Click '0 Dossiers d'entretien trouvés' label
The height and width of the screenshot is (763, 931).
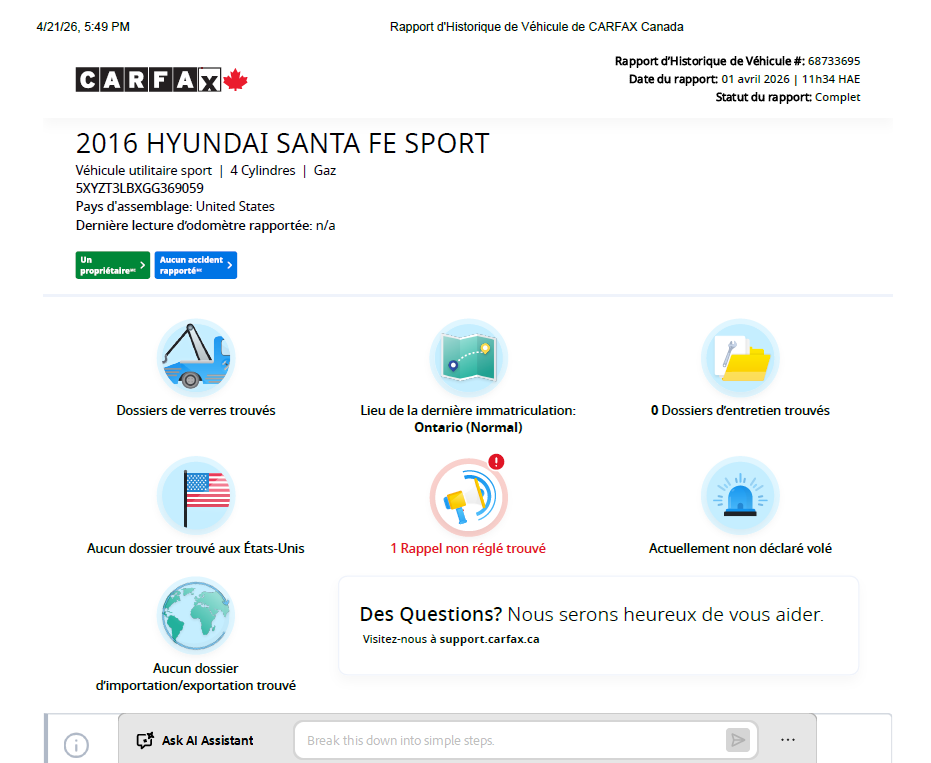[740, 411]
